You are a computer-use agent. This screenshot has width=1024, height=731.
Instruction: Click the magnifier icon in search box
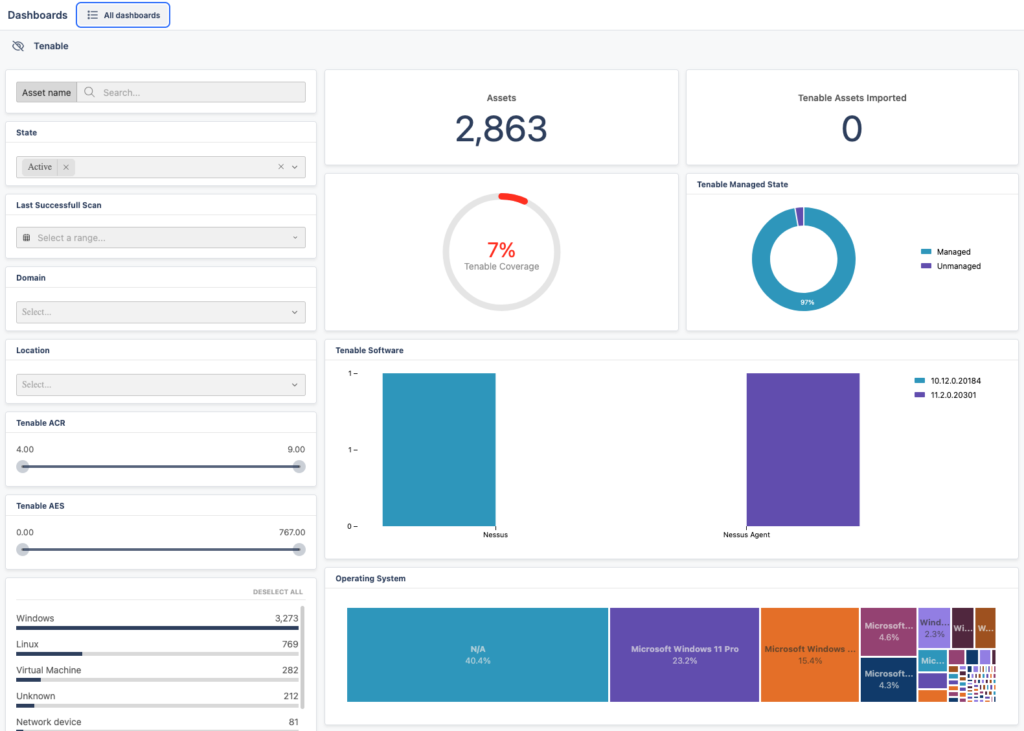(89, 92)
